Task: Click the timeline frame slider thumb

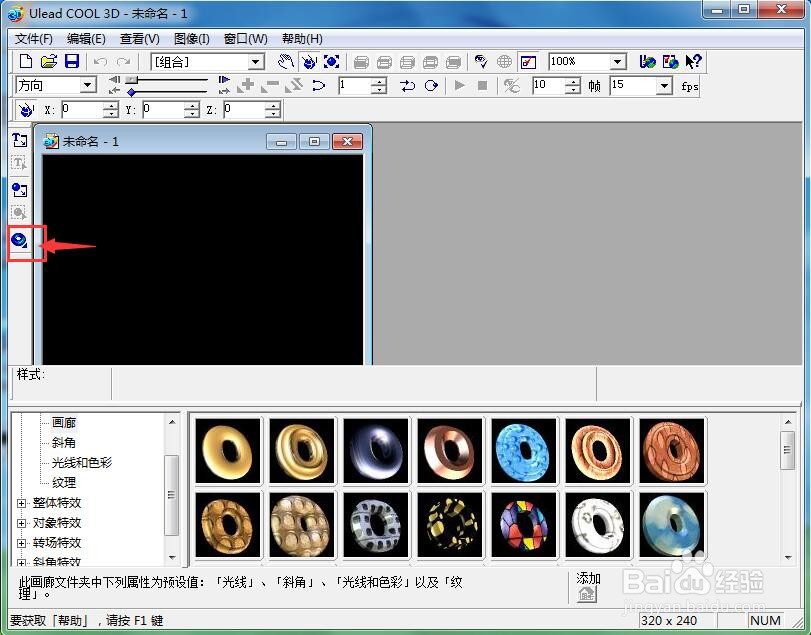Action: pos(132,80)
